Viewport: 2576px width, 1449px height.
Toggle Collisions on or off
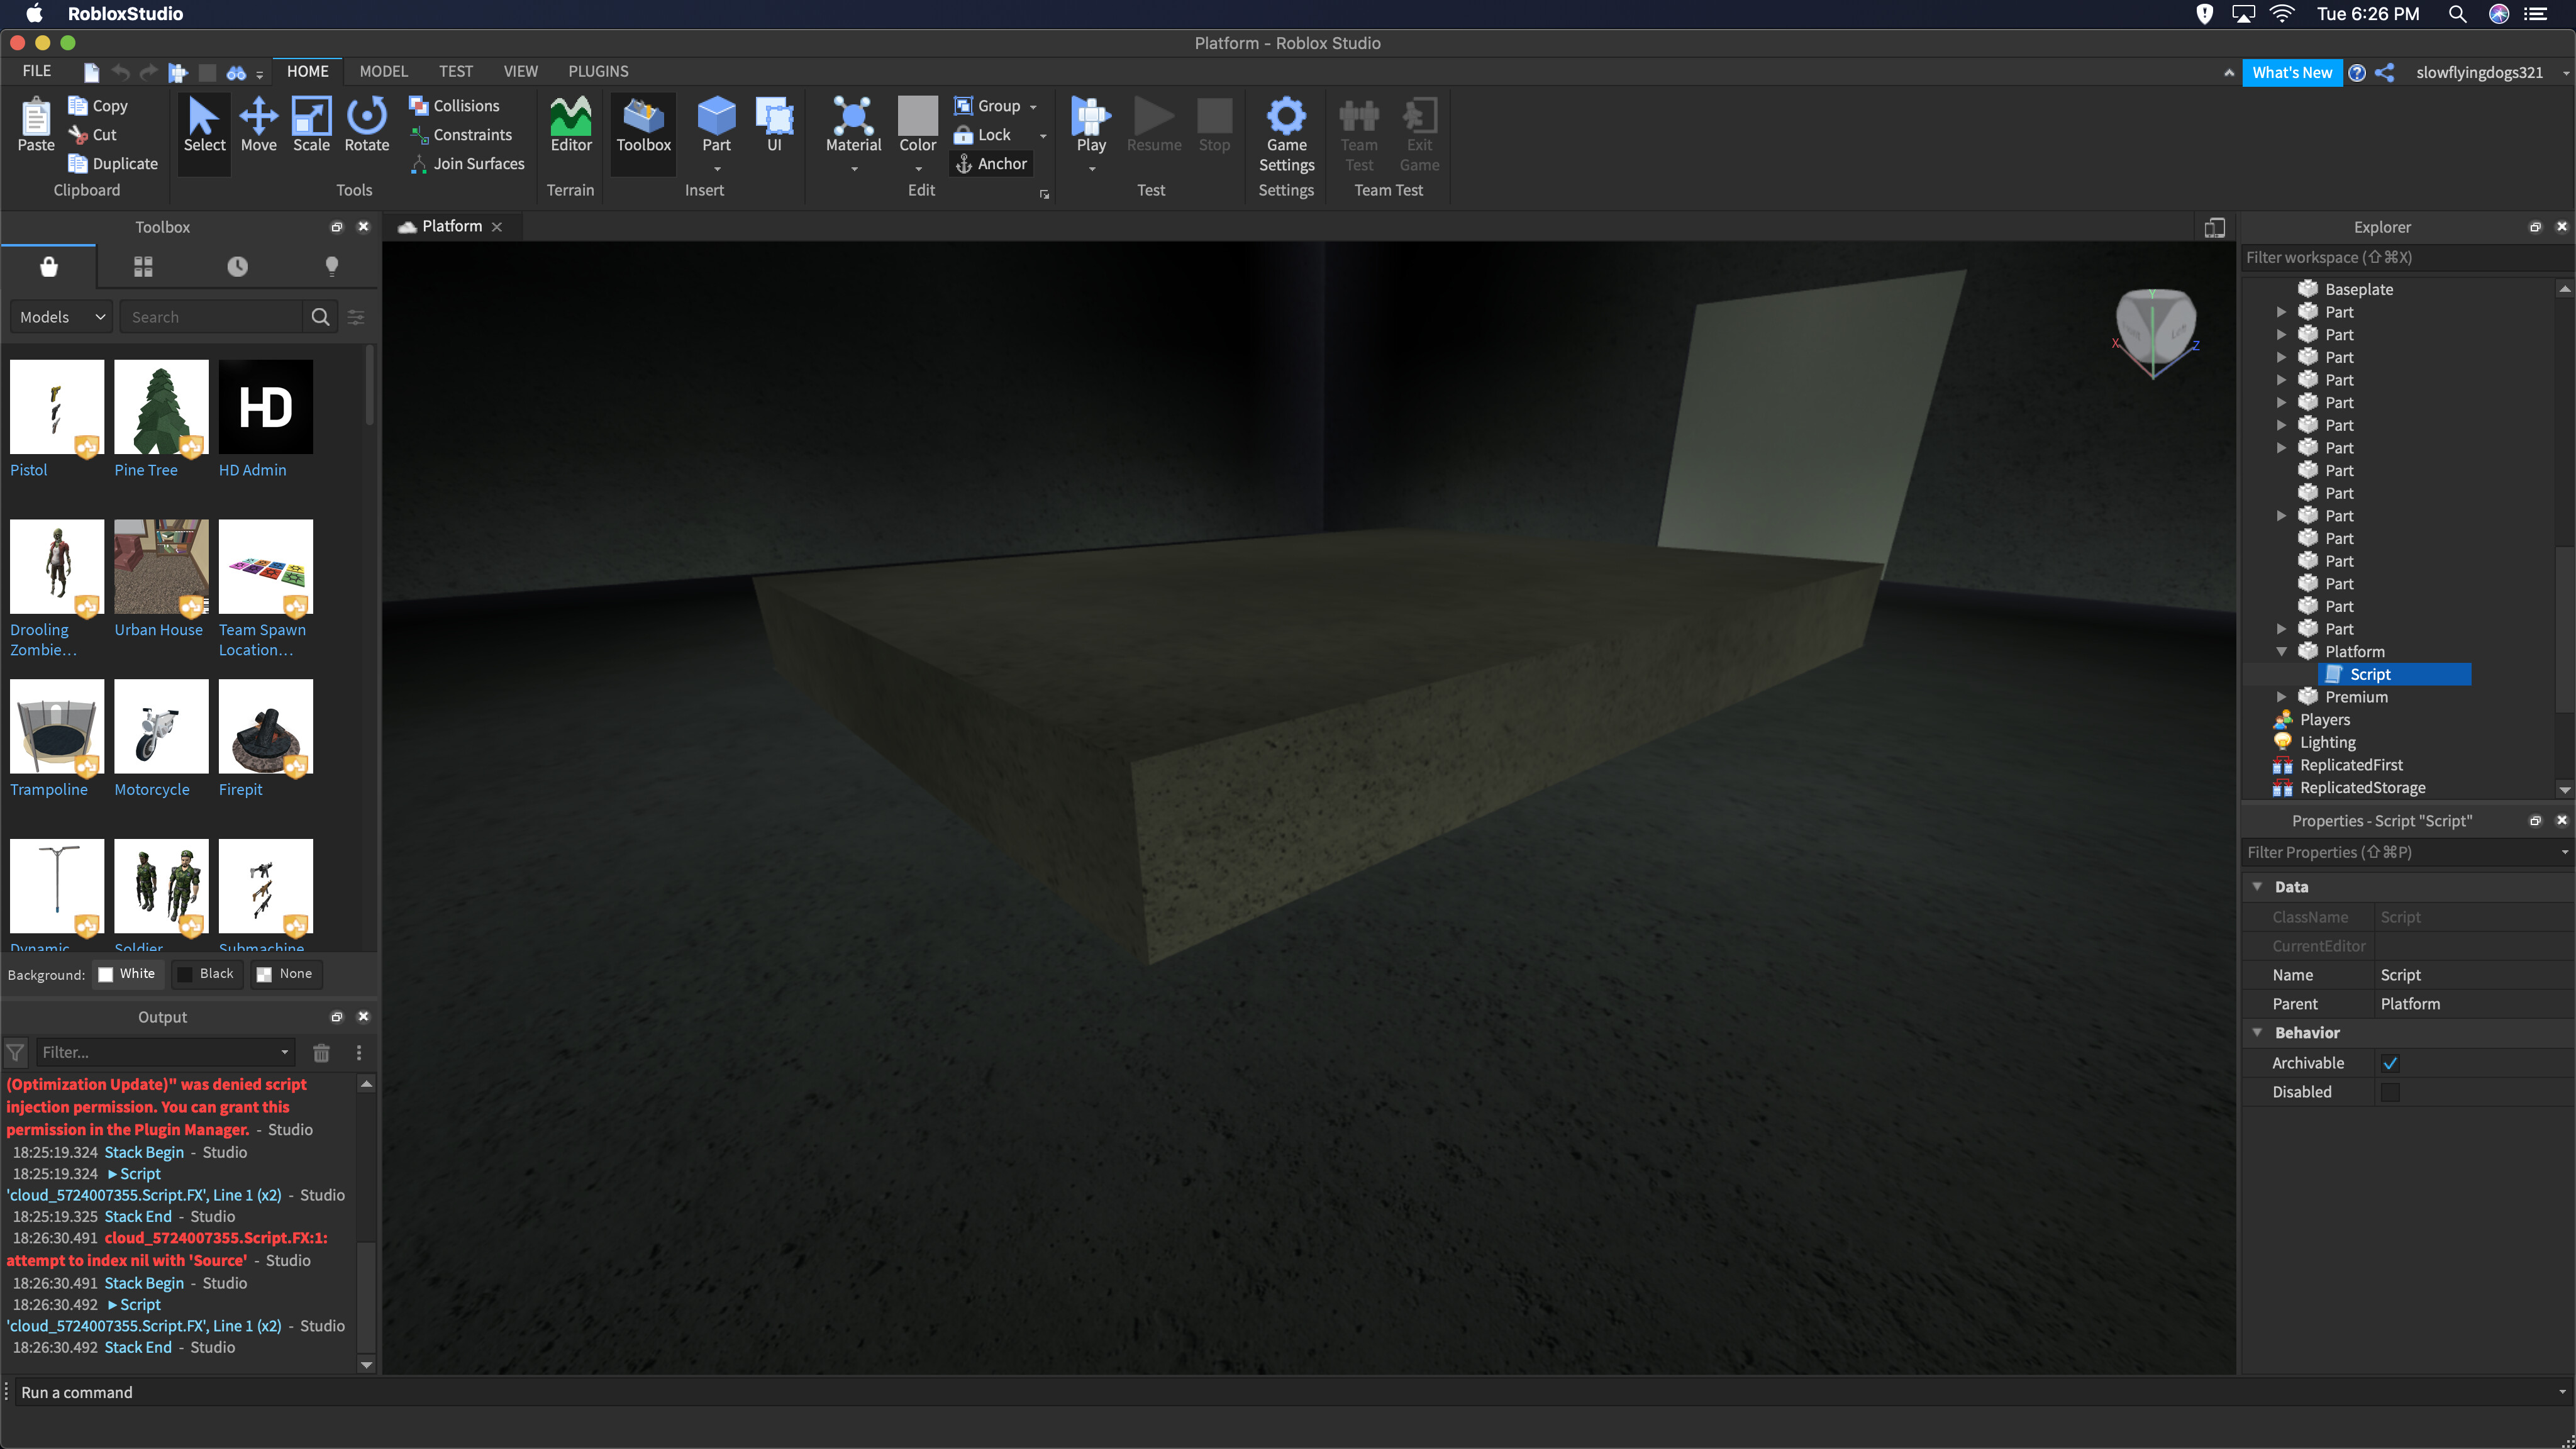pos(454,105)
